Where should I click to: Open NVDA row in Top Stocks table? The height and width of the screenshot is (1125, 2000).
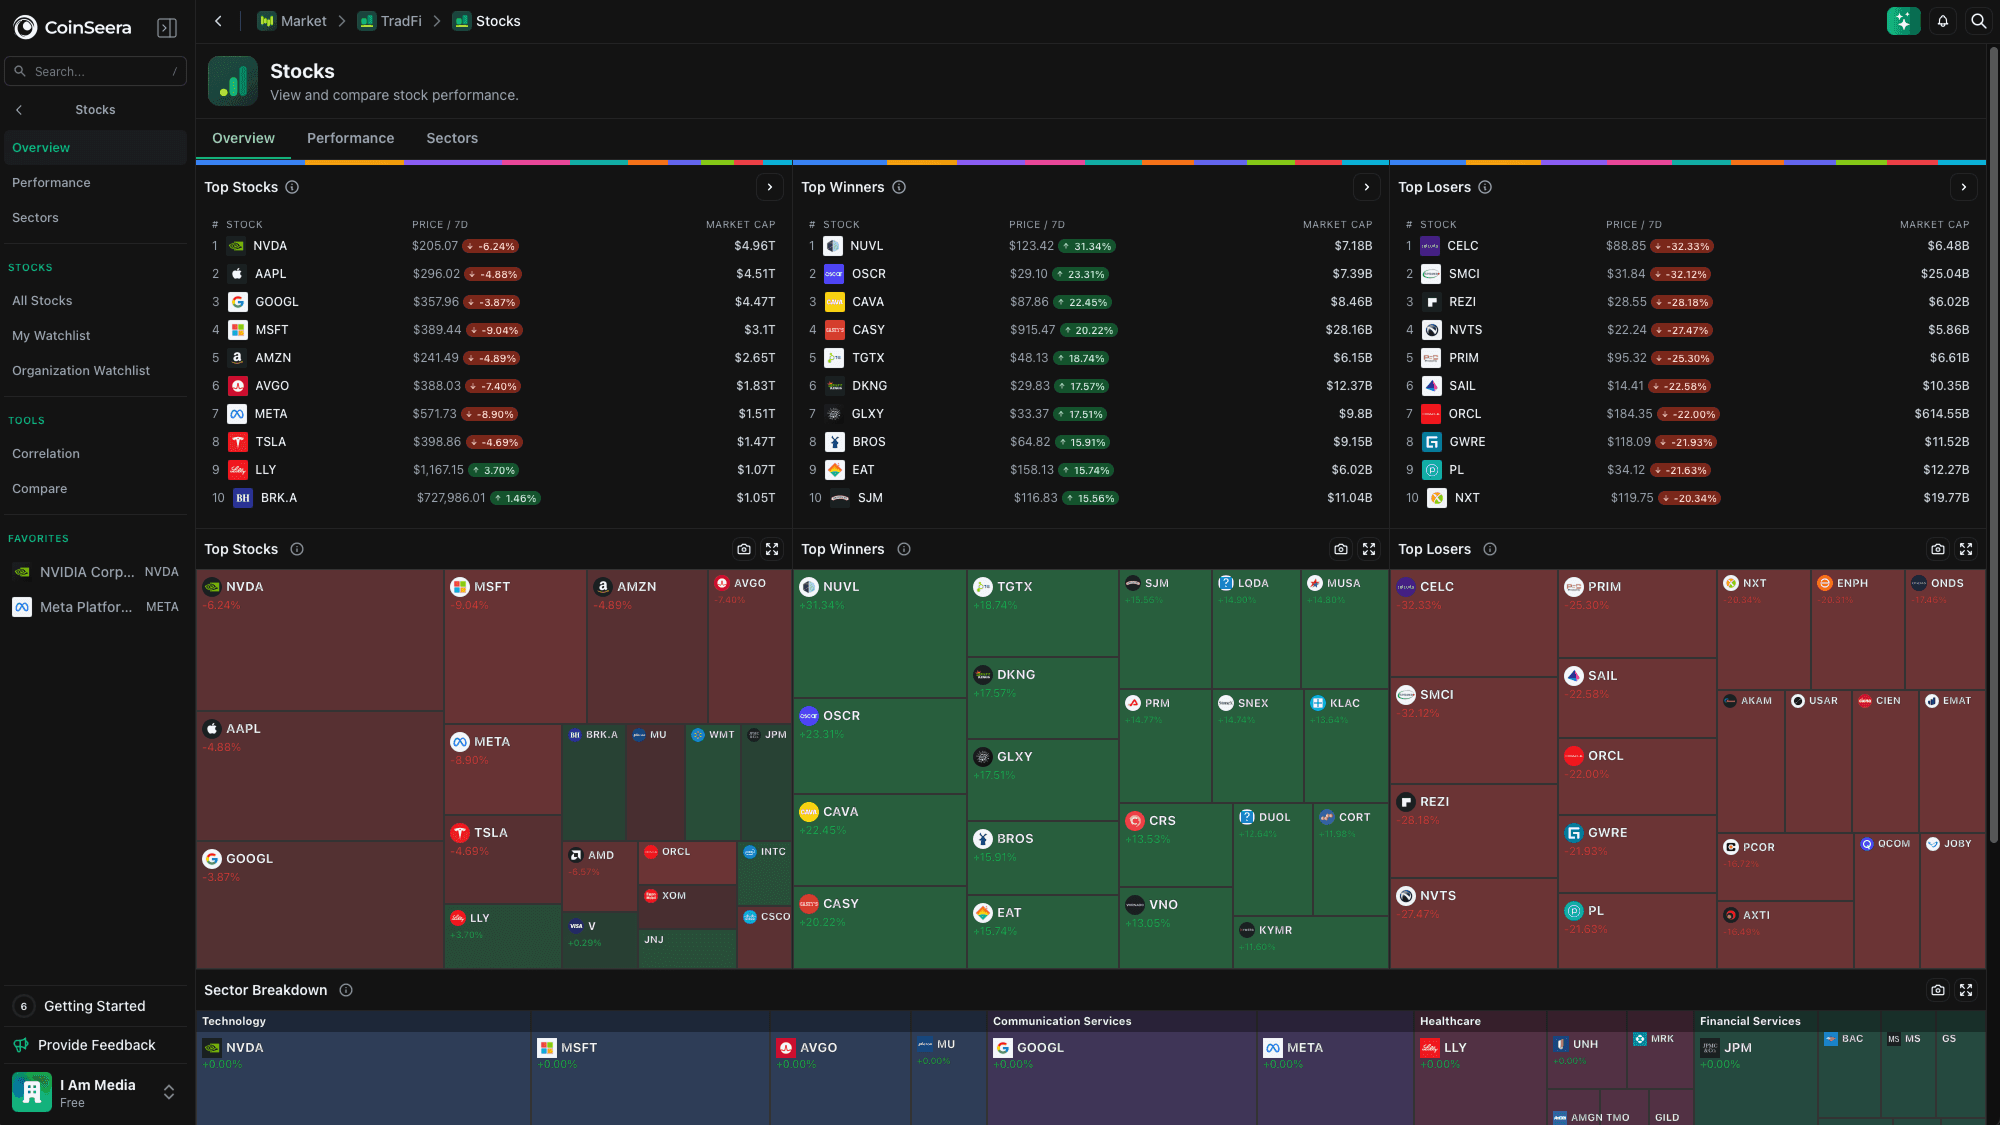(494, 246)
